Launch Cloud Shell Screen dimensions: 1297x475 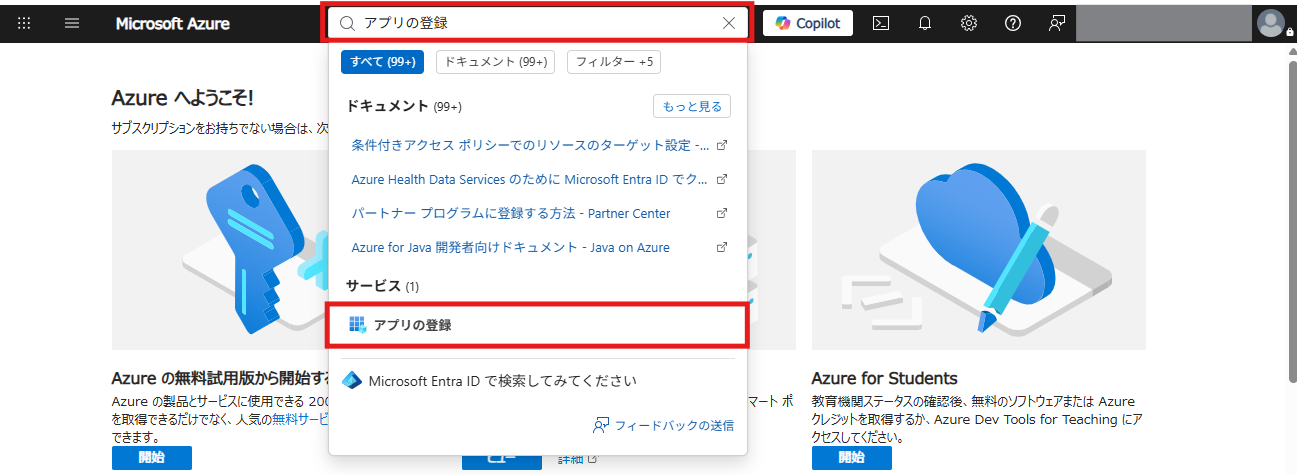pos(881,23)
